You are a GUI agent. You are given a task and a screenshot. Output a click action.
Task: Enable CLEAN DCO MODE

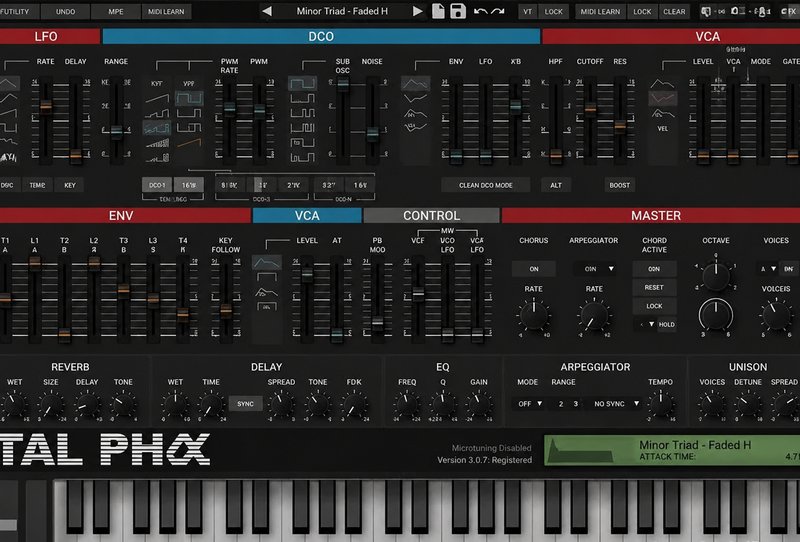pos(486,185)
